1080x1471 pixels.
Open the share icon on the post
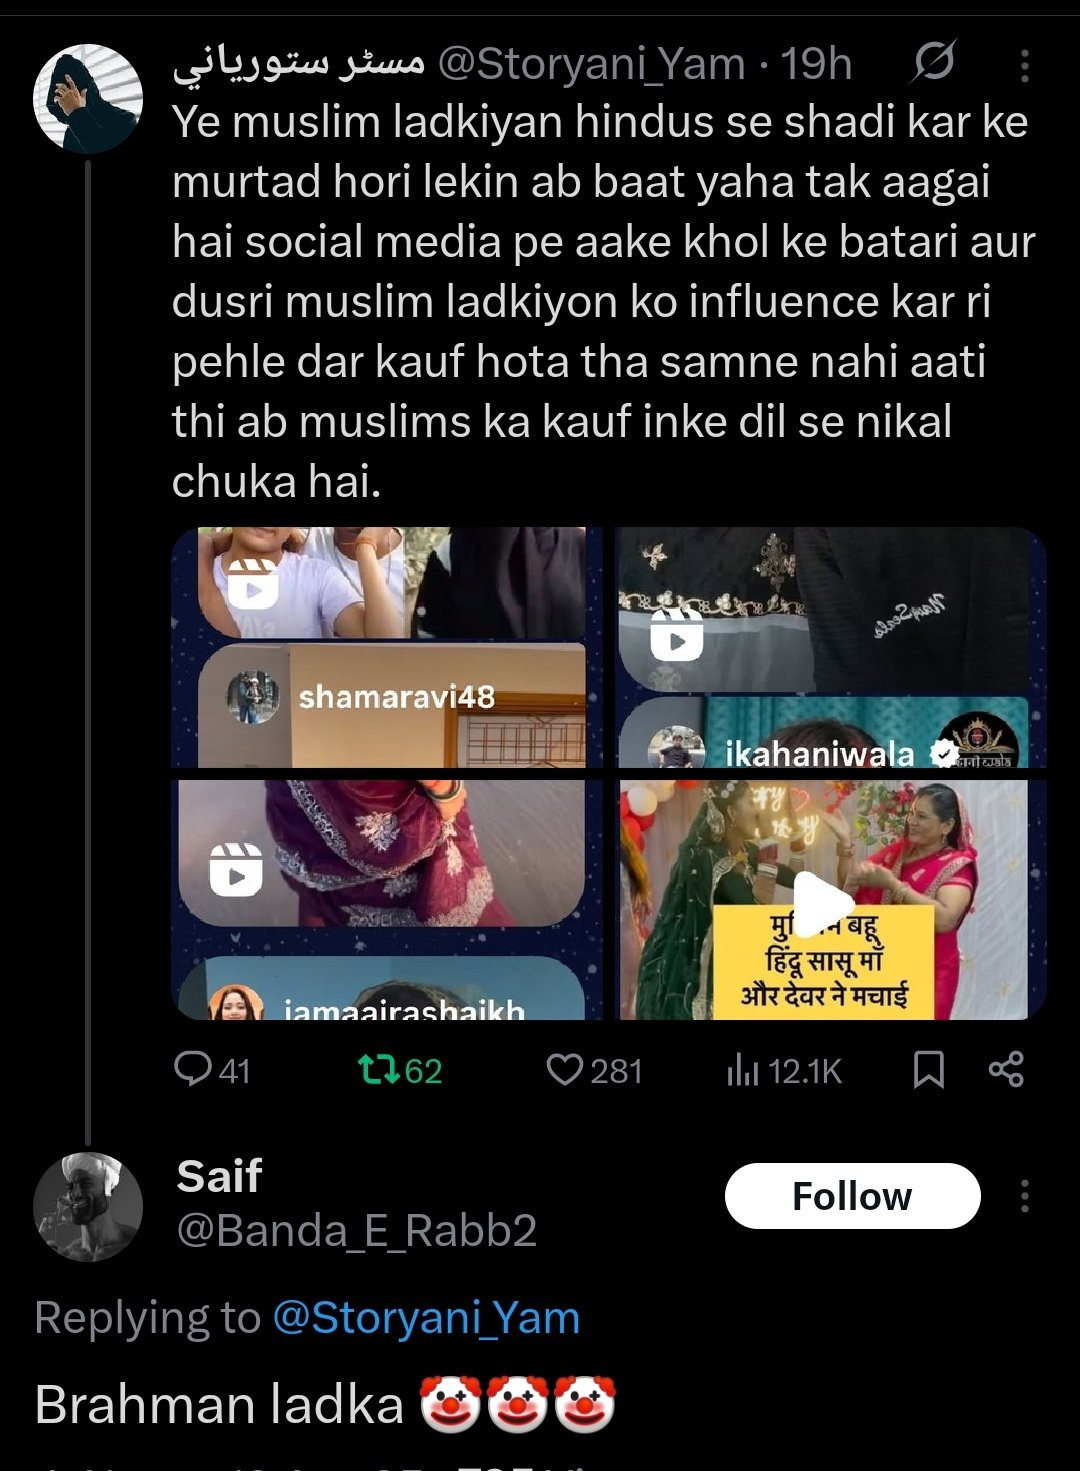[x=1006, y=1069]
